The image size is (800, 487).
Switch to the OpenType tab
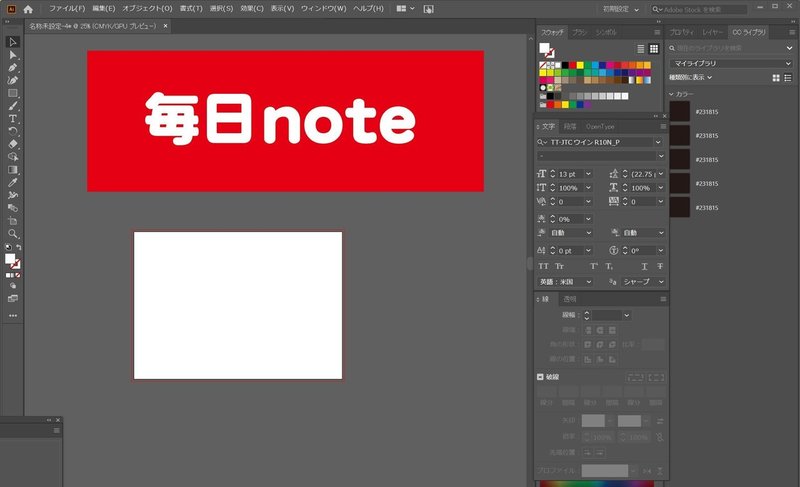pyautogui.click(x=600, y=126)
